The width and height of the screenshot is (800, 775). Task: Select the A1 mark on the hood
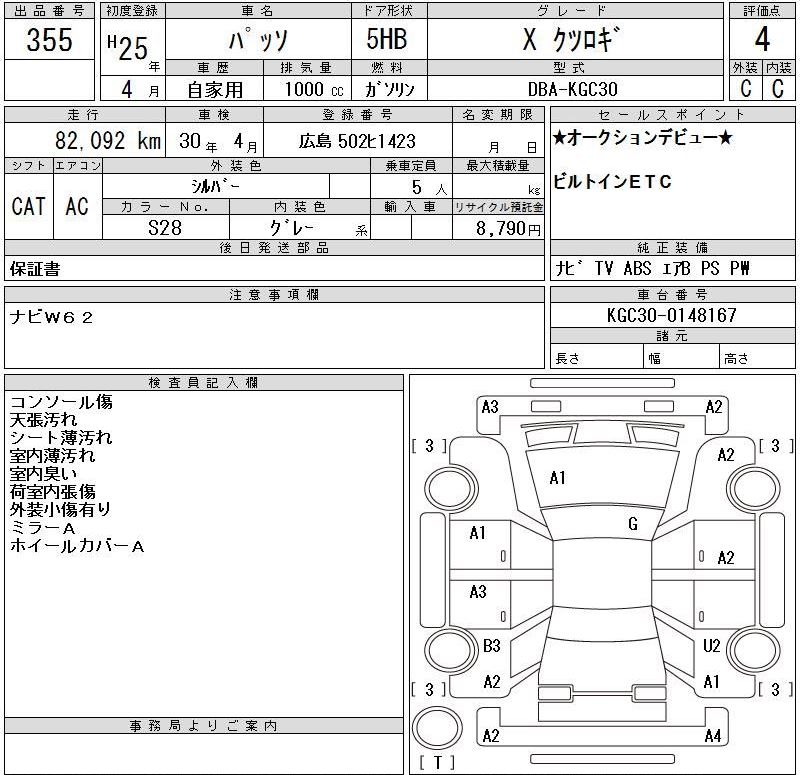tap(558, 478)
